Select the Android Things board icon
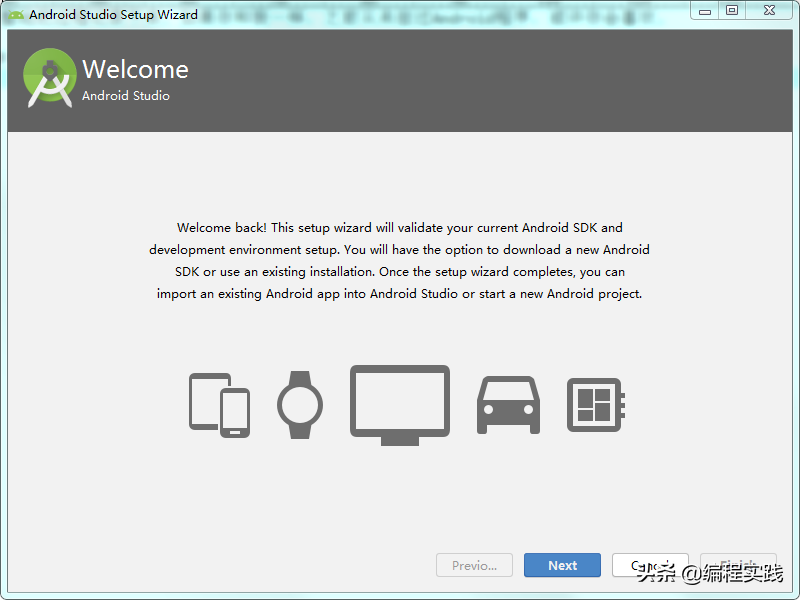Screen dimensions: 800x600 pos(596,405)
